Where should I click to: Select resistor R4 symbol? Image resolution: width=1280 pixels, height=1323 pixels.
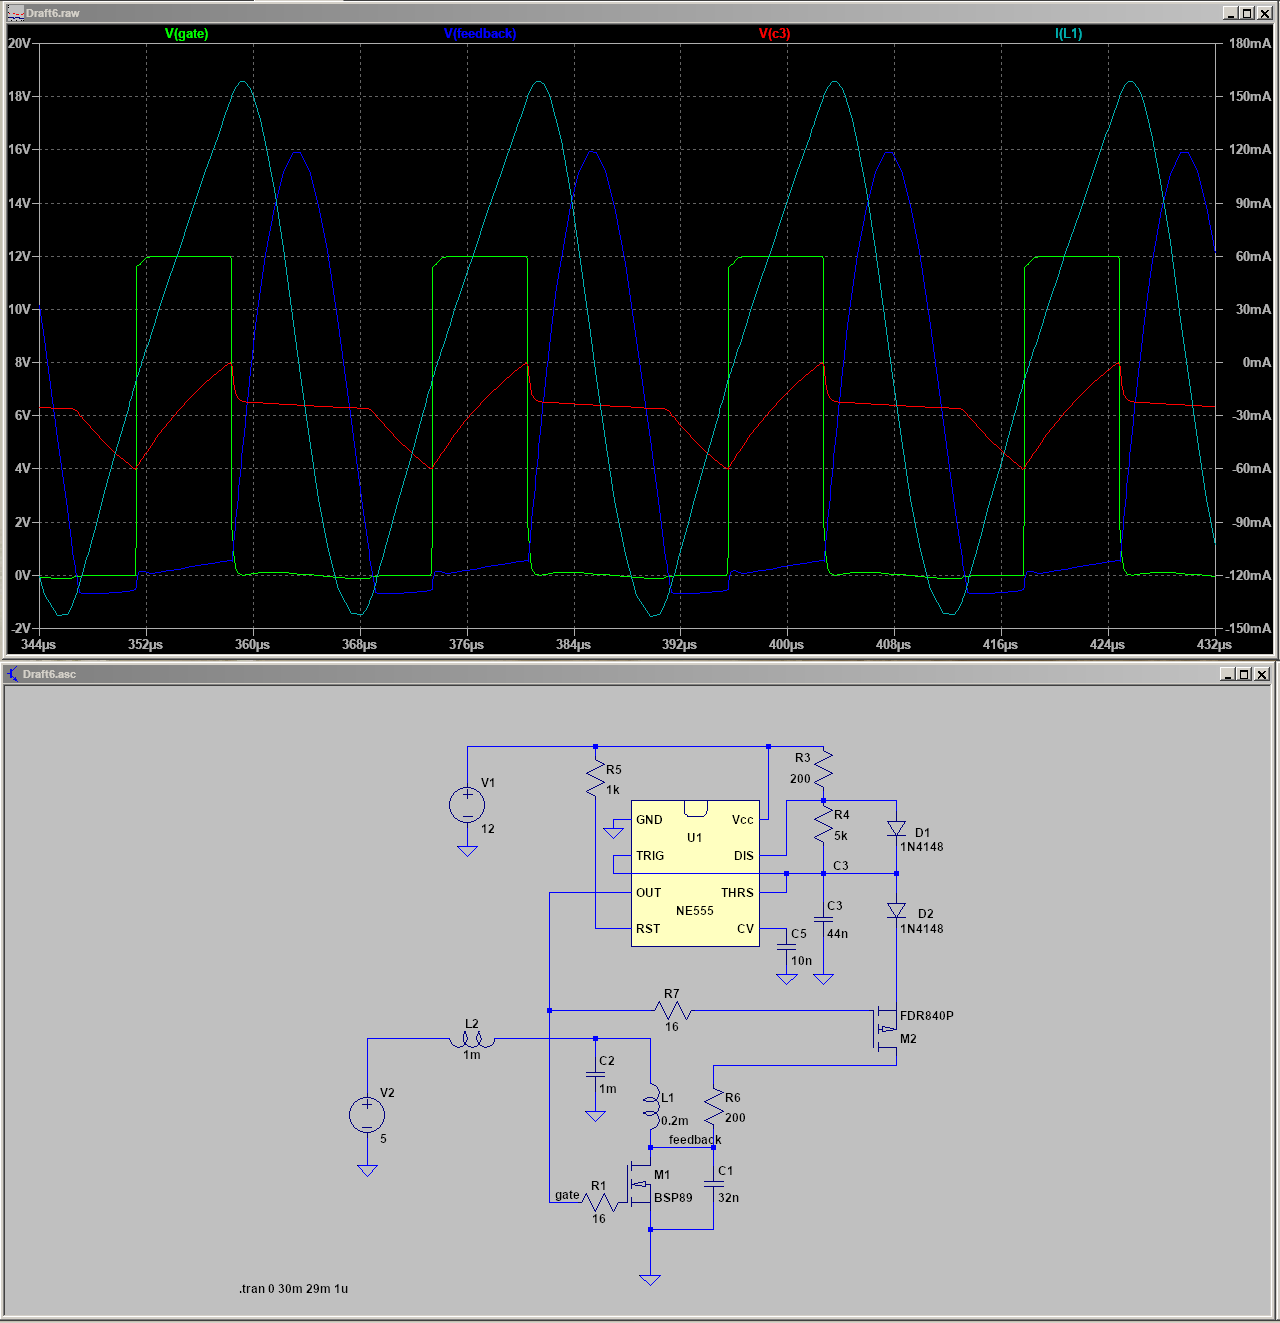coord(823,824)
